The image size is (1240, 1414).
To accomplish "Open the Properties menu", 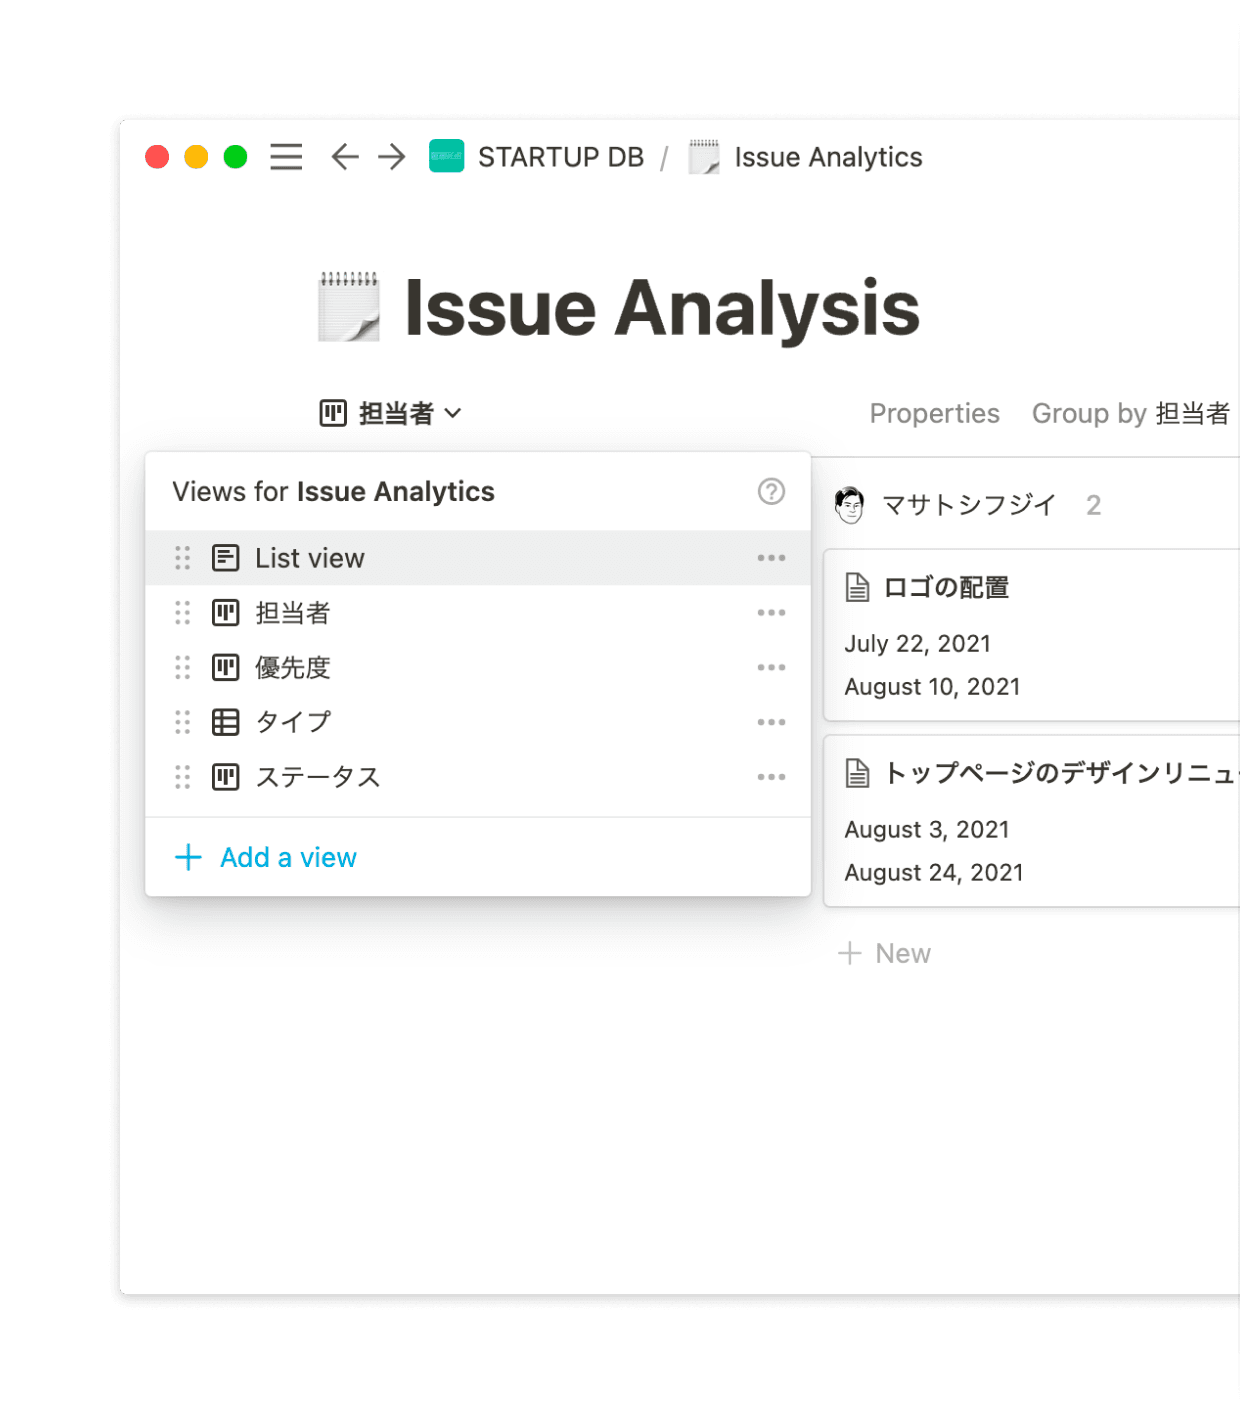I will [x=934, y=413].
